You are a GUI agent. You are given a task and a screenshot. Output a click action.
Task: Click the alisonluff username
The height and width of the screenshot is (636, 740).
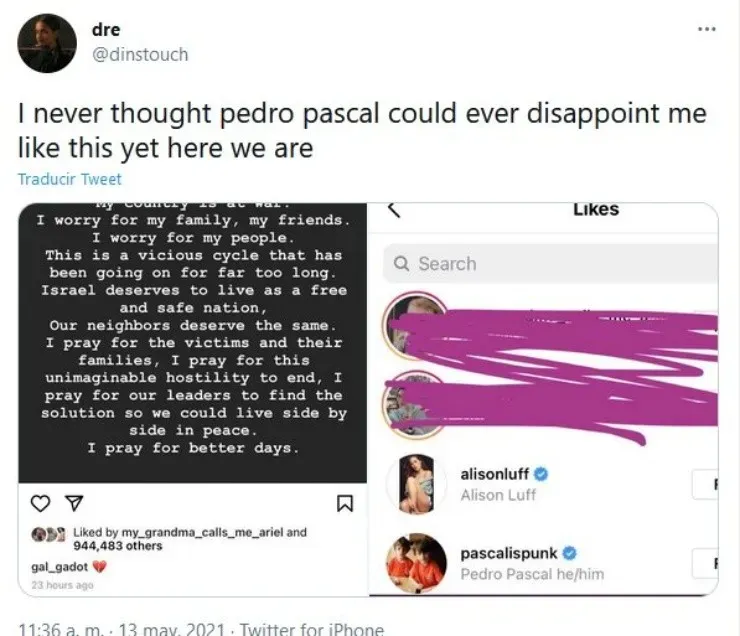[x=495, y=474]
